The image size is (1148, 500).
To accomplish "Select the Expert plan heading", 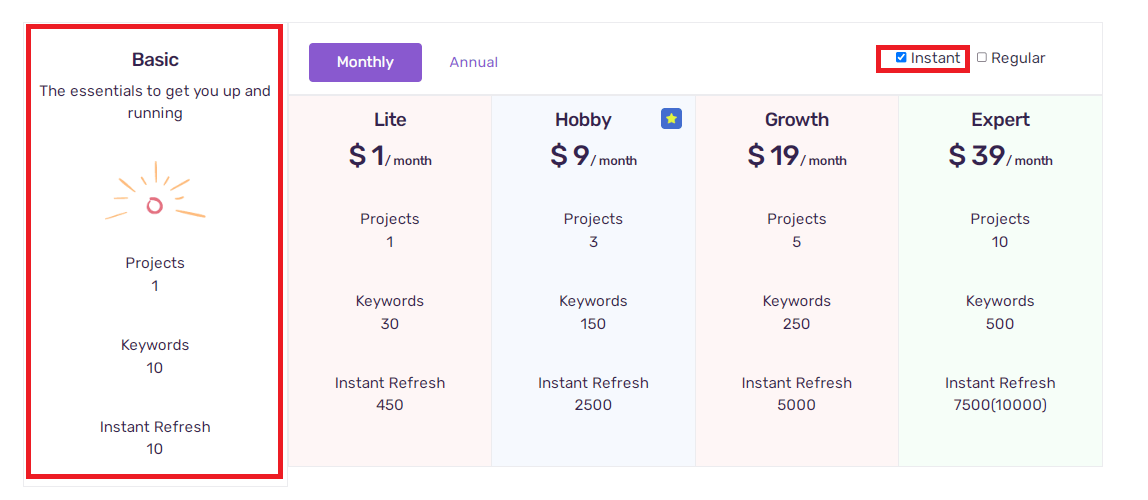I will pyautogui.click(x=1000, y=119).
